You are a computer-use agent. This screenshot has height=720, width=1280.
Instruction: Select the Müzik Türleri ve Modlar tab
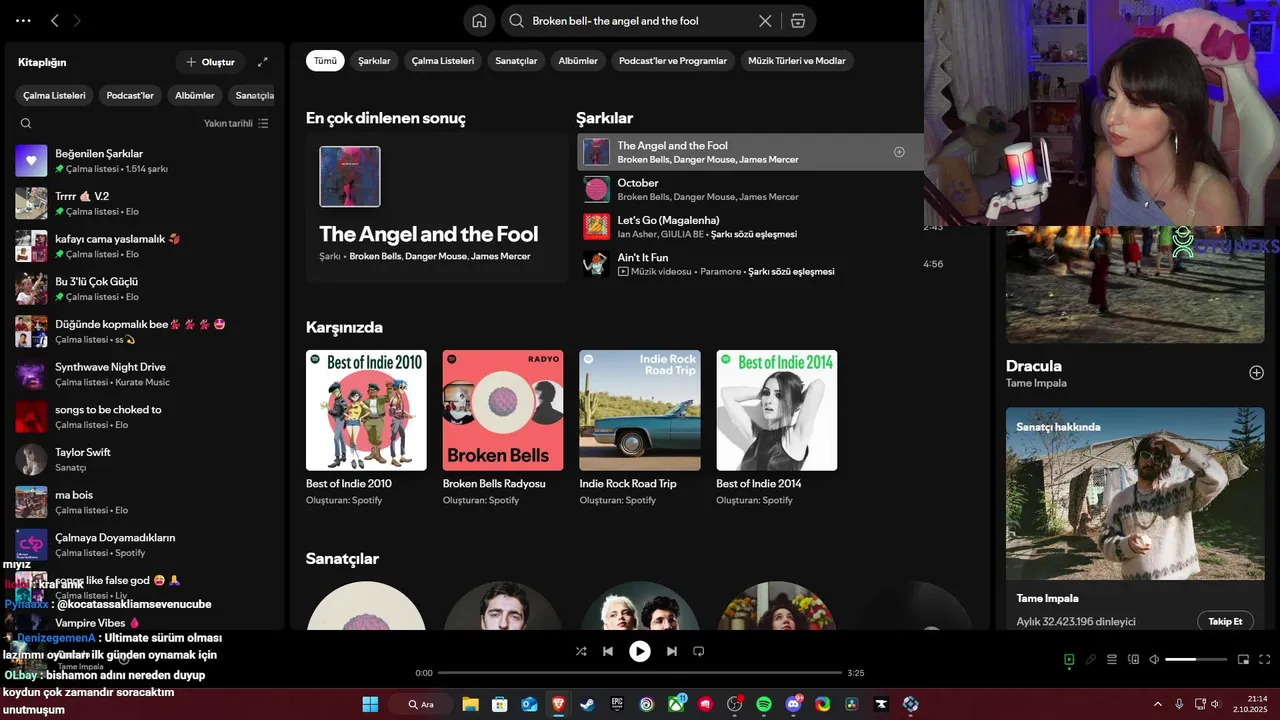(x=797, y=60)
